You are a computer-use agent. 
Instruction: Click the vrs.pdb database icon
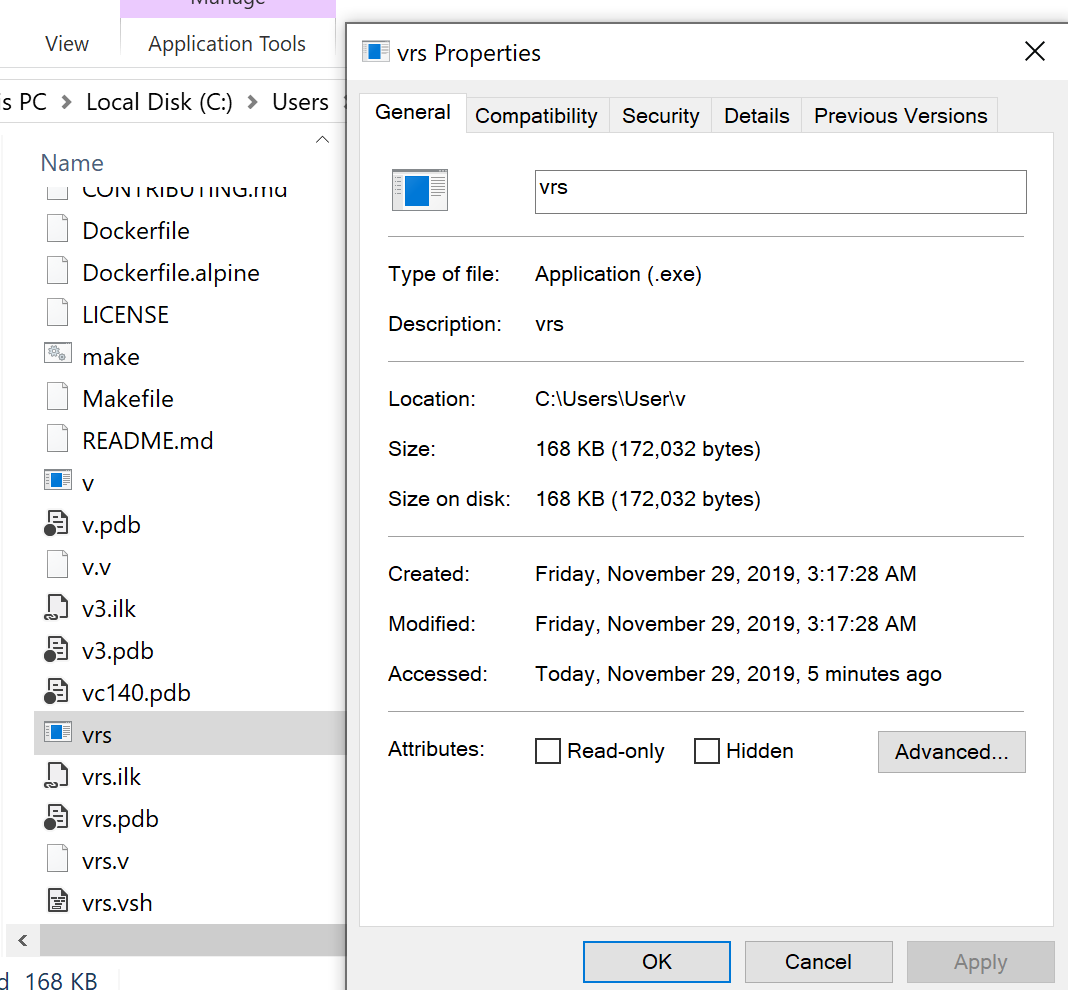pyautogui.click(x=57, y=818)
